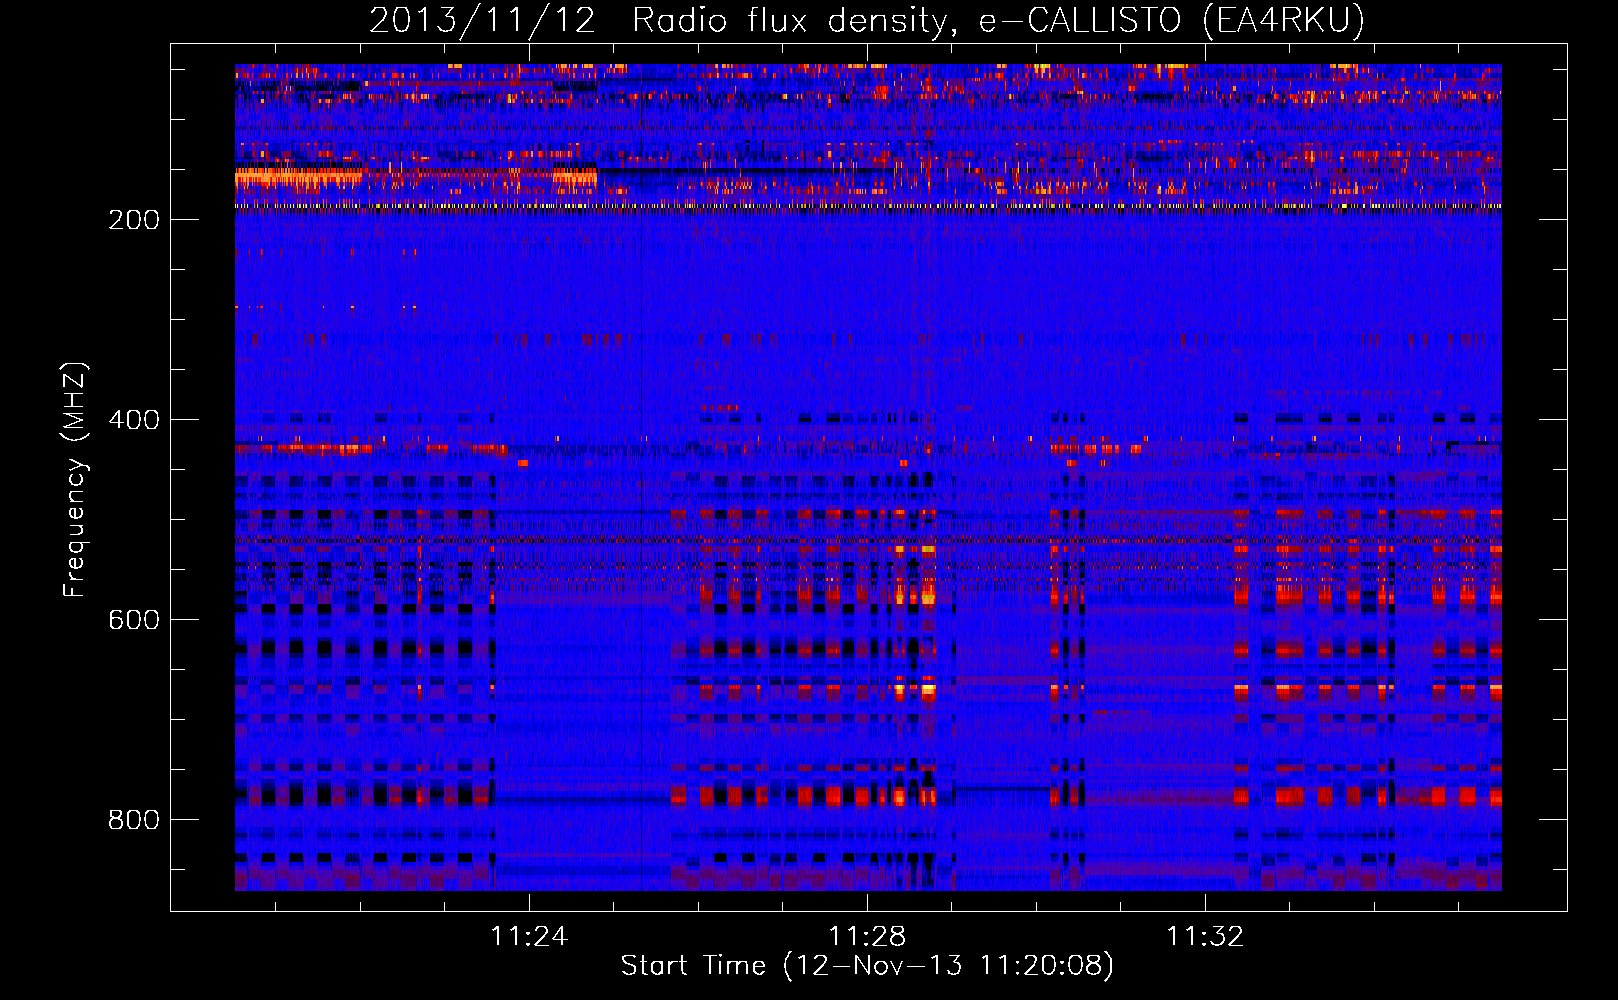Click the "800" frequency tick label

(133, 820)
